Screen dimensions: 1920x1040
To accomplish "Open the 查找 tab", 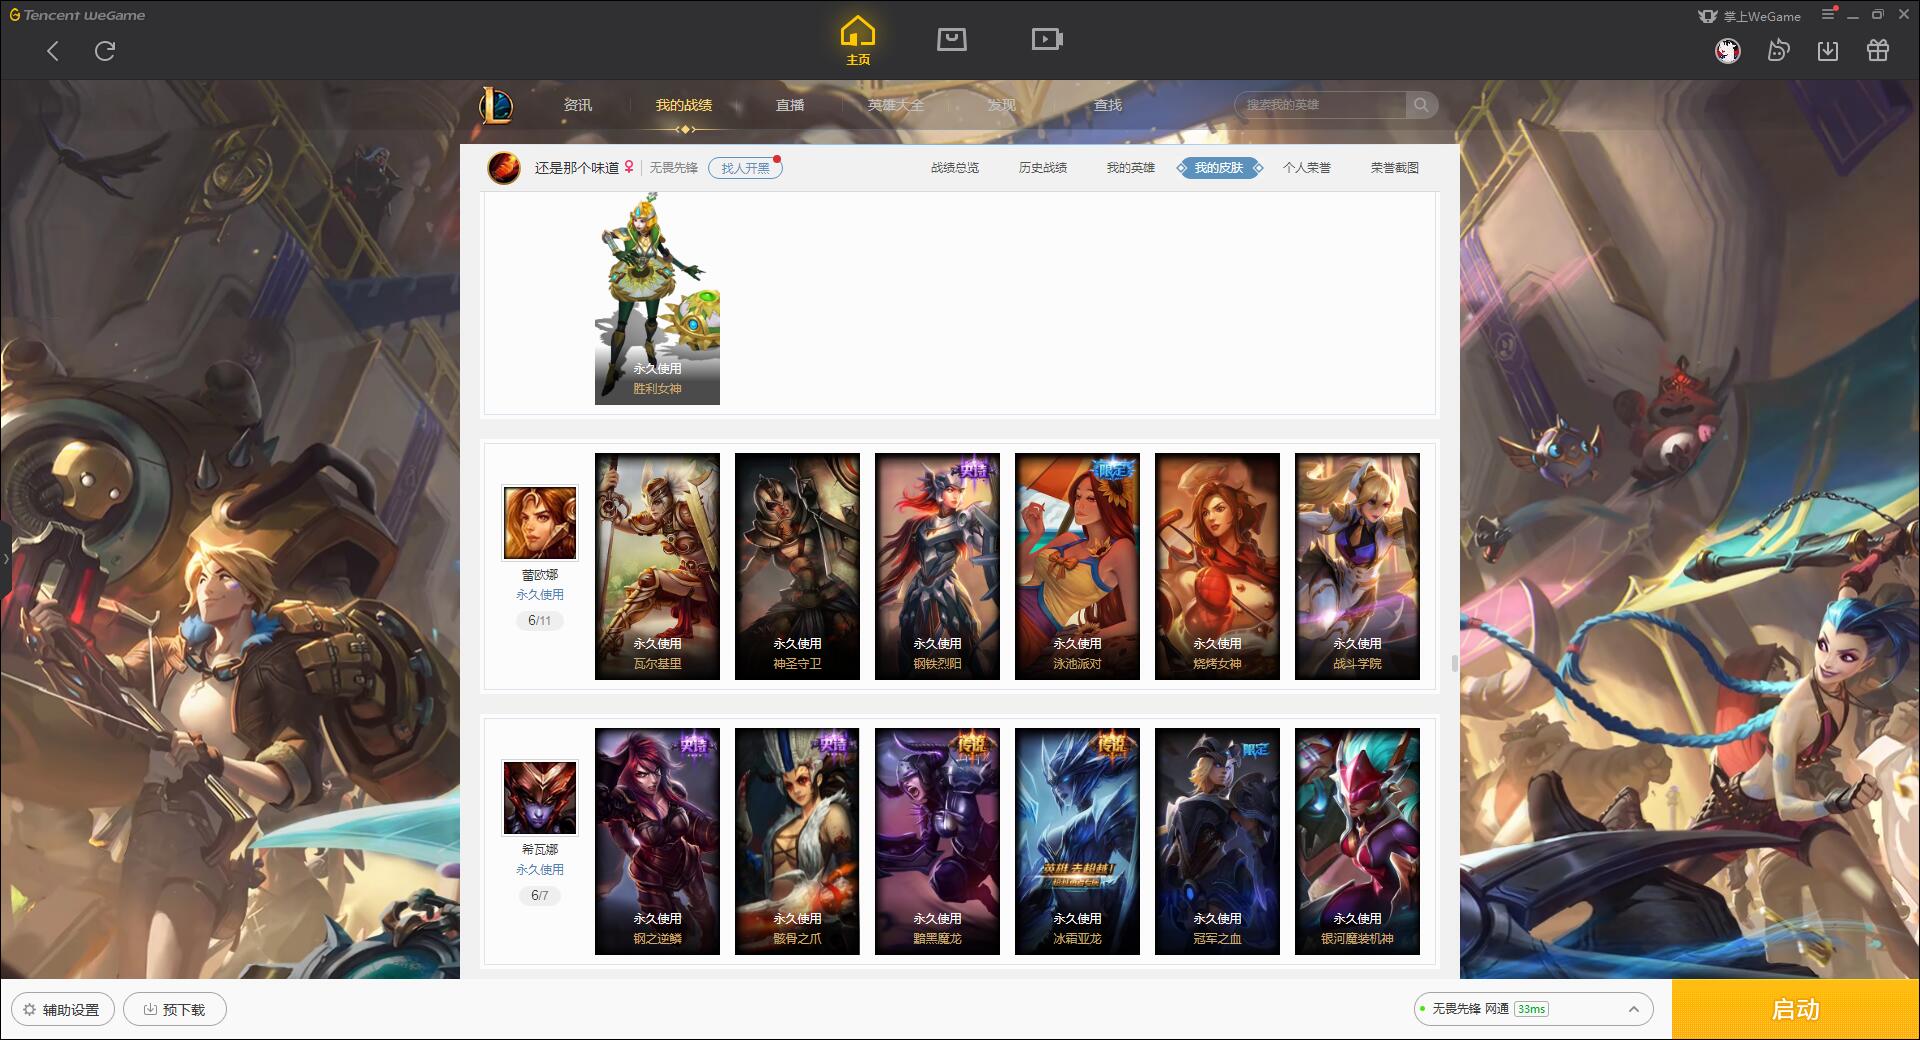I will click(1108, 105).
